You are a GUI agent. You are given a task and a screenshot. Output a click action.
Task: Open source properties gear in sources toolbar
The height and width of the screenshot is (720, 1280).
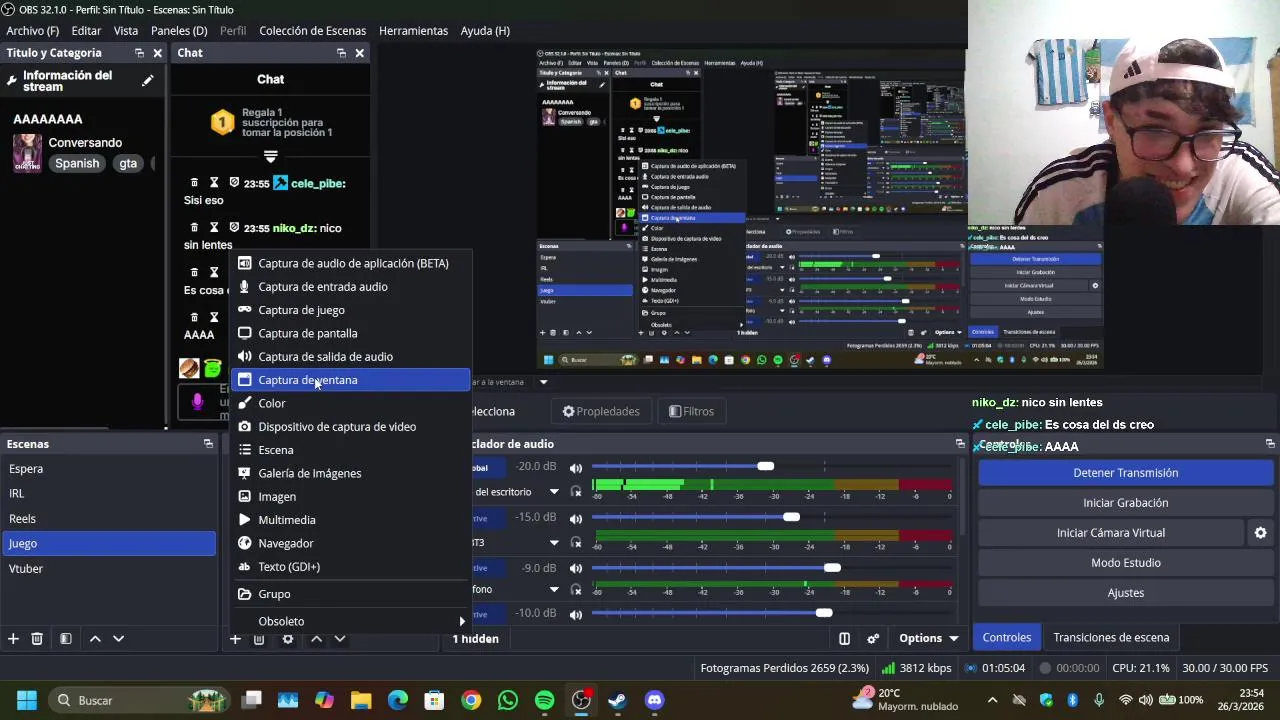(288, 639)
